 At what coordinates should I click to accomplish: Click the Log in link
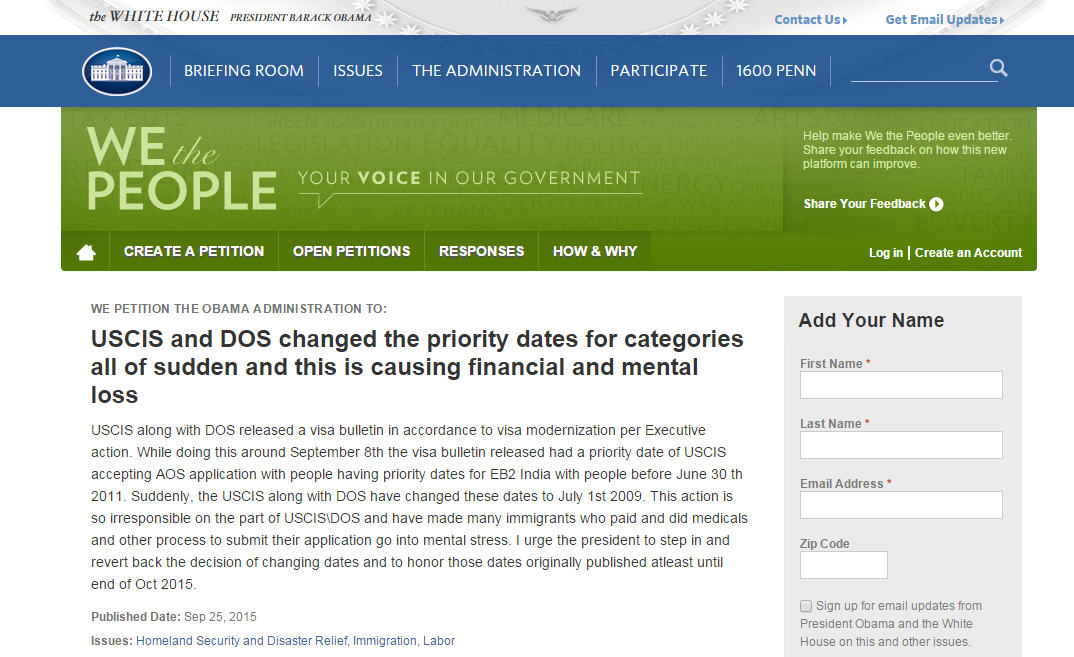pos(886,253)
